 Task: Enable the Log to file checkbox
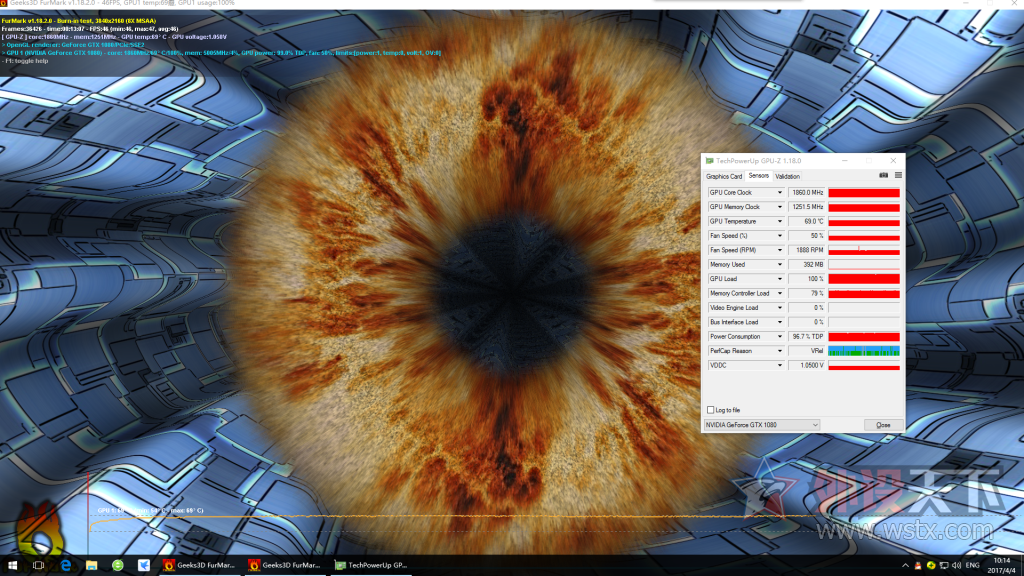pyautogui.click(x=711, y=410)
